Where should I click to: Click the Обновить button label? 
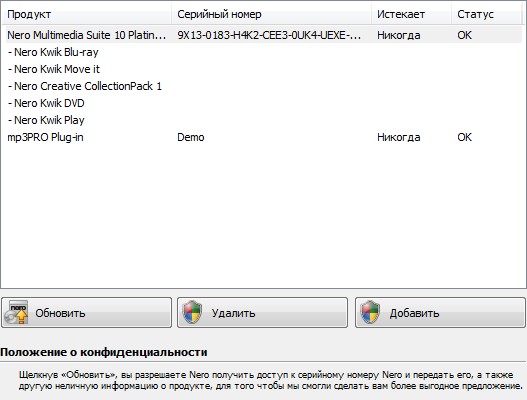tap(60, 313)
